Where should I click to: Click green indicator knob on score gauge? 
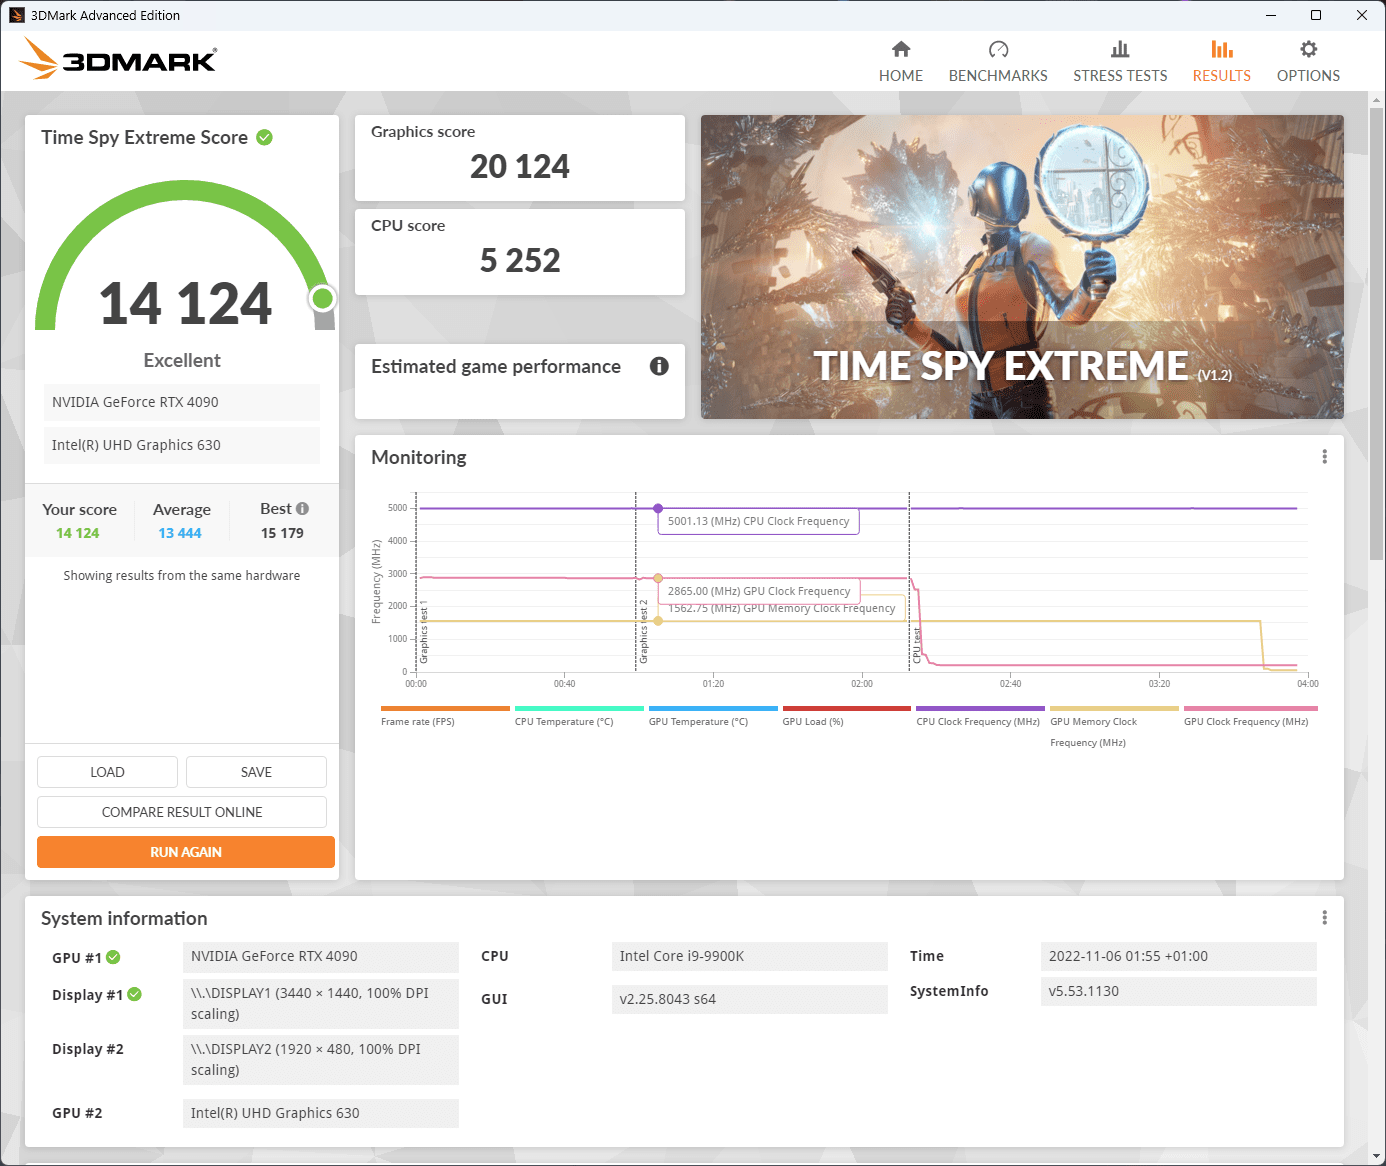[323, 298]
